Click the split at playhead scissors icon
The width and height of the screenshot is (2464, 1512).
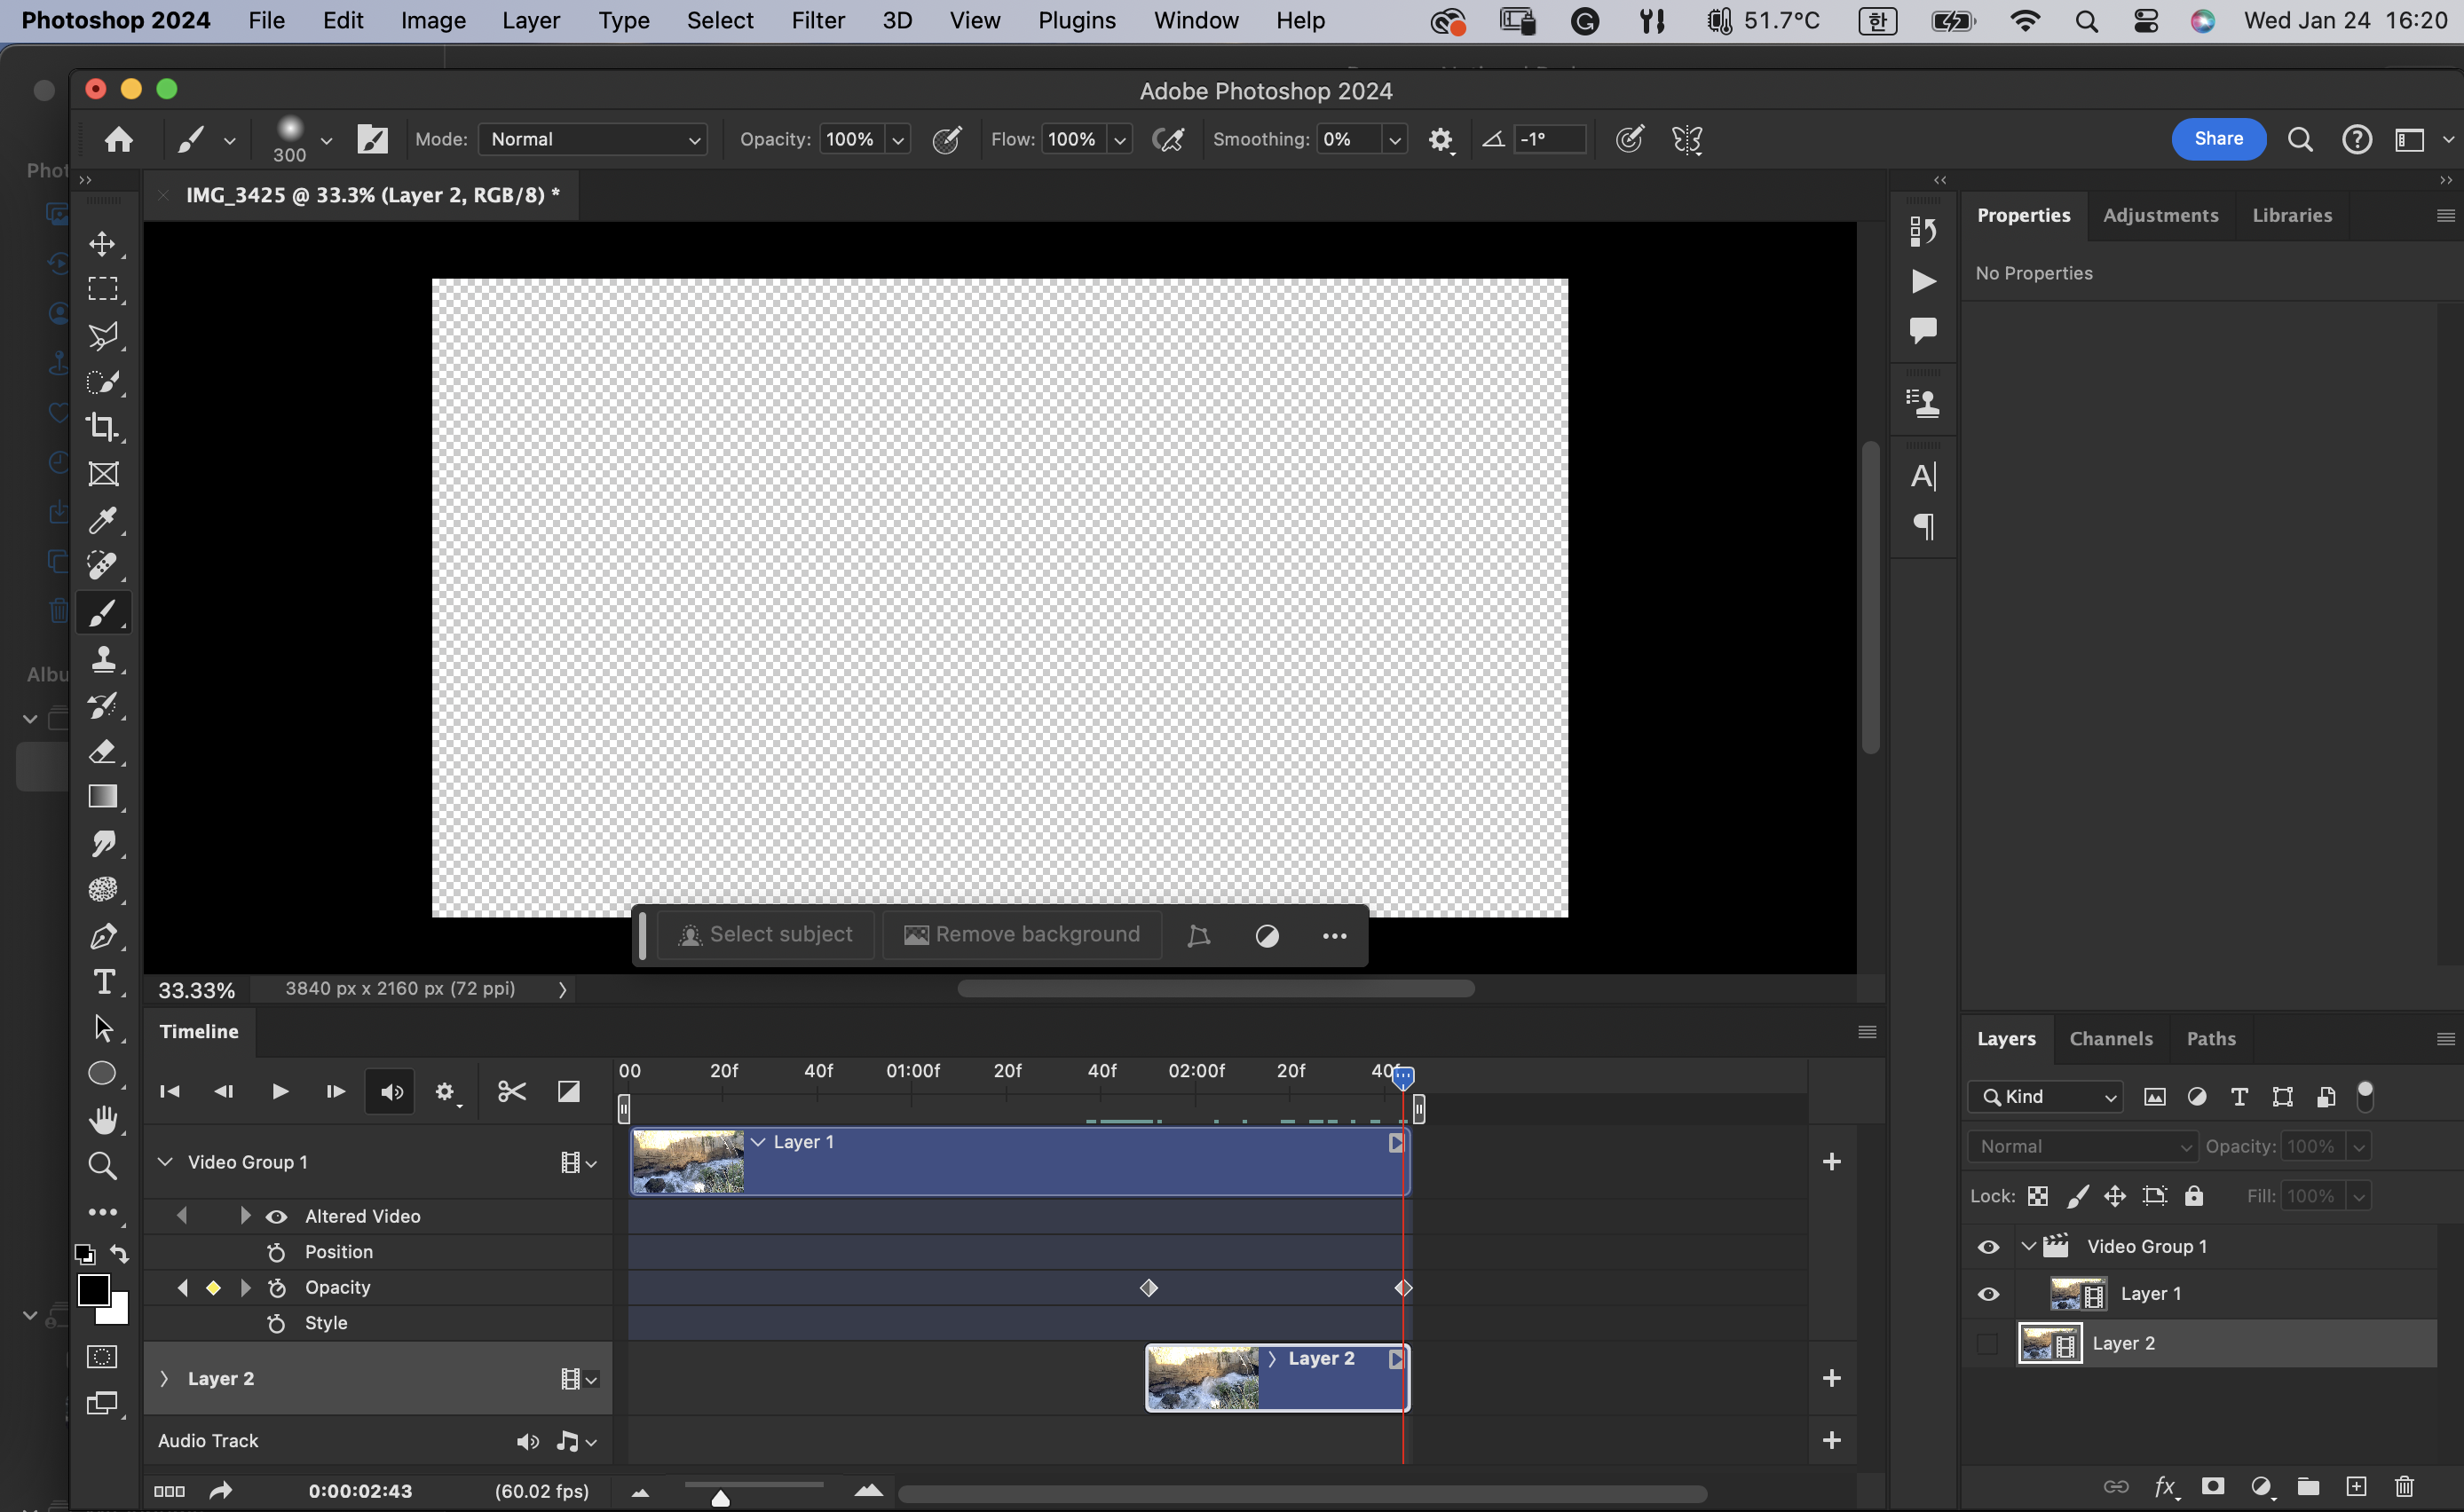512,1091
